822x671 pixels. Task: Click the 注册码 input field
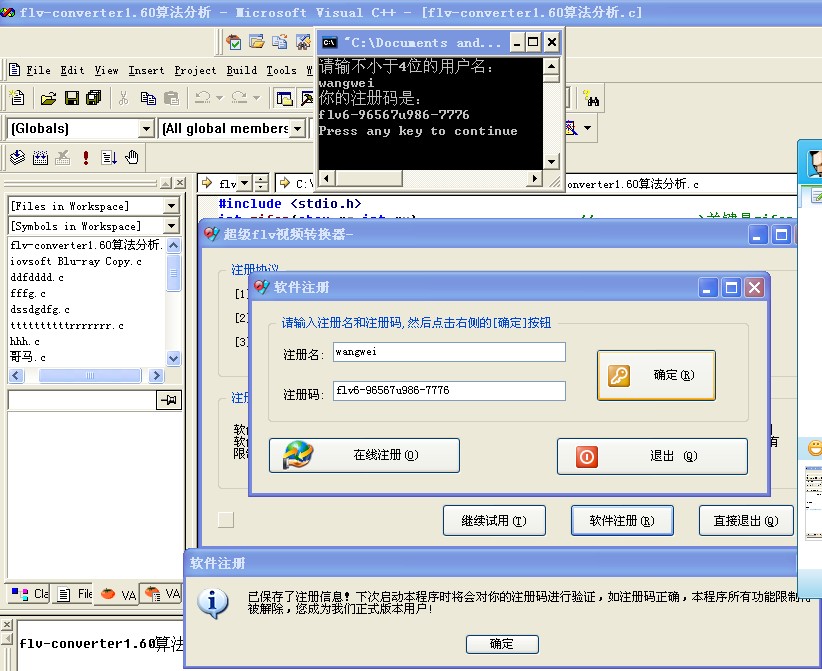click(449, 391)
